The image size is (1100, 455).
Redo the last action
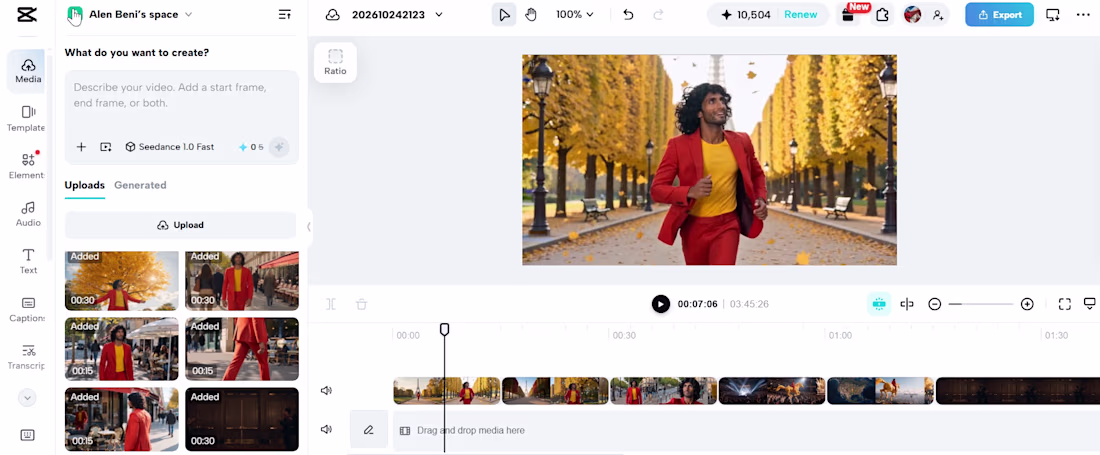coord(658,15)
